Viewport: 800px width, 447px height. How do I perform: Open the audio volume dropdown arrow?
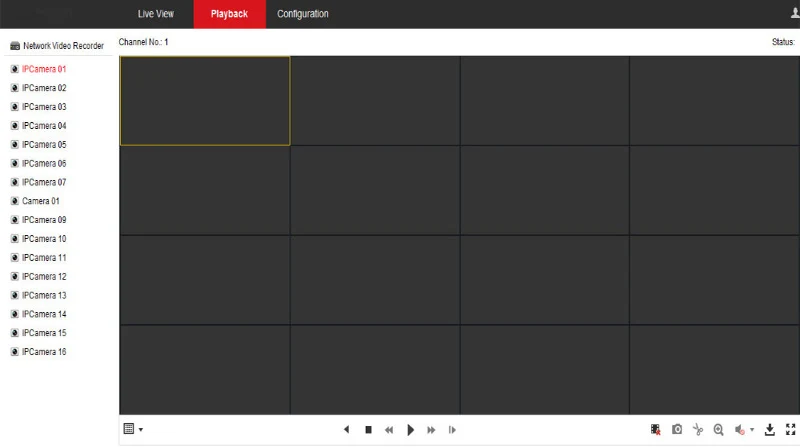click(x=752, y=430)
